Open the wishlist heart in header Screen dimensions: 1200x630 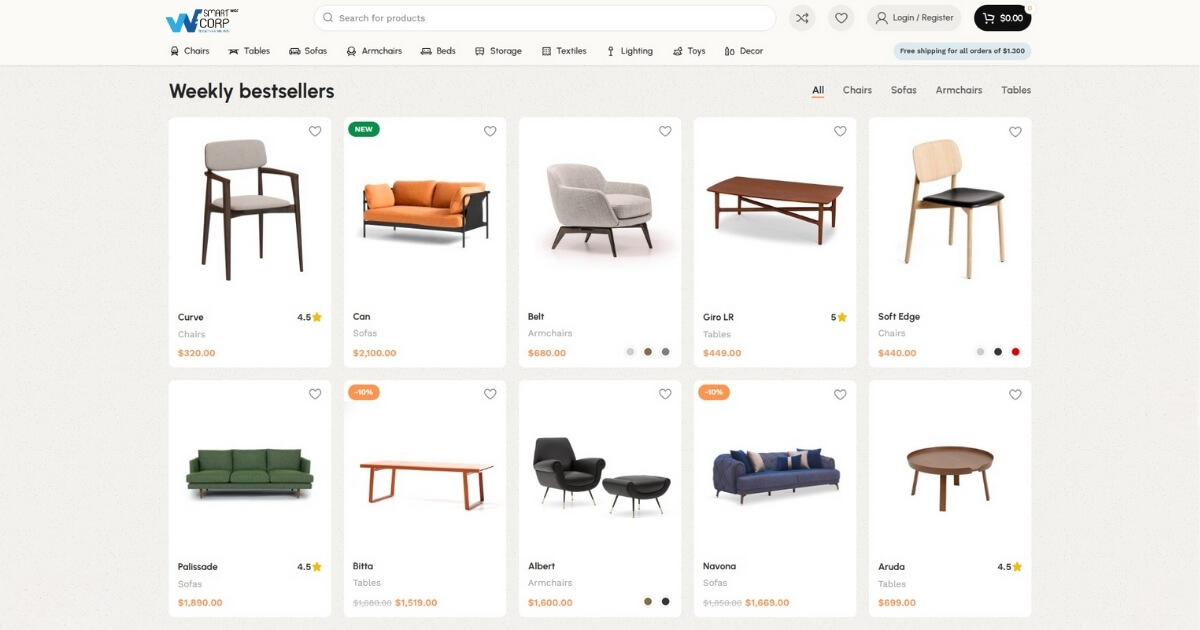click(x=841, y=18)
